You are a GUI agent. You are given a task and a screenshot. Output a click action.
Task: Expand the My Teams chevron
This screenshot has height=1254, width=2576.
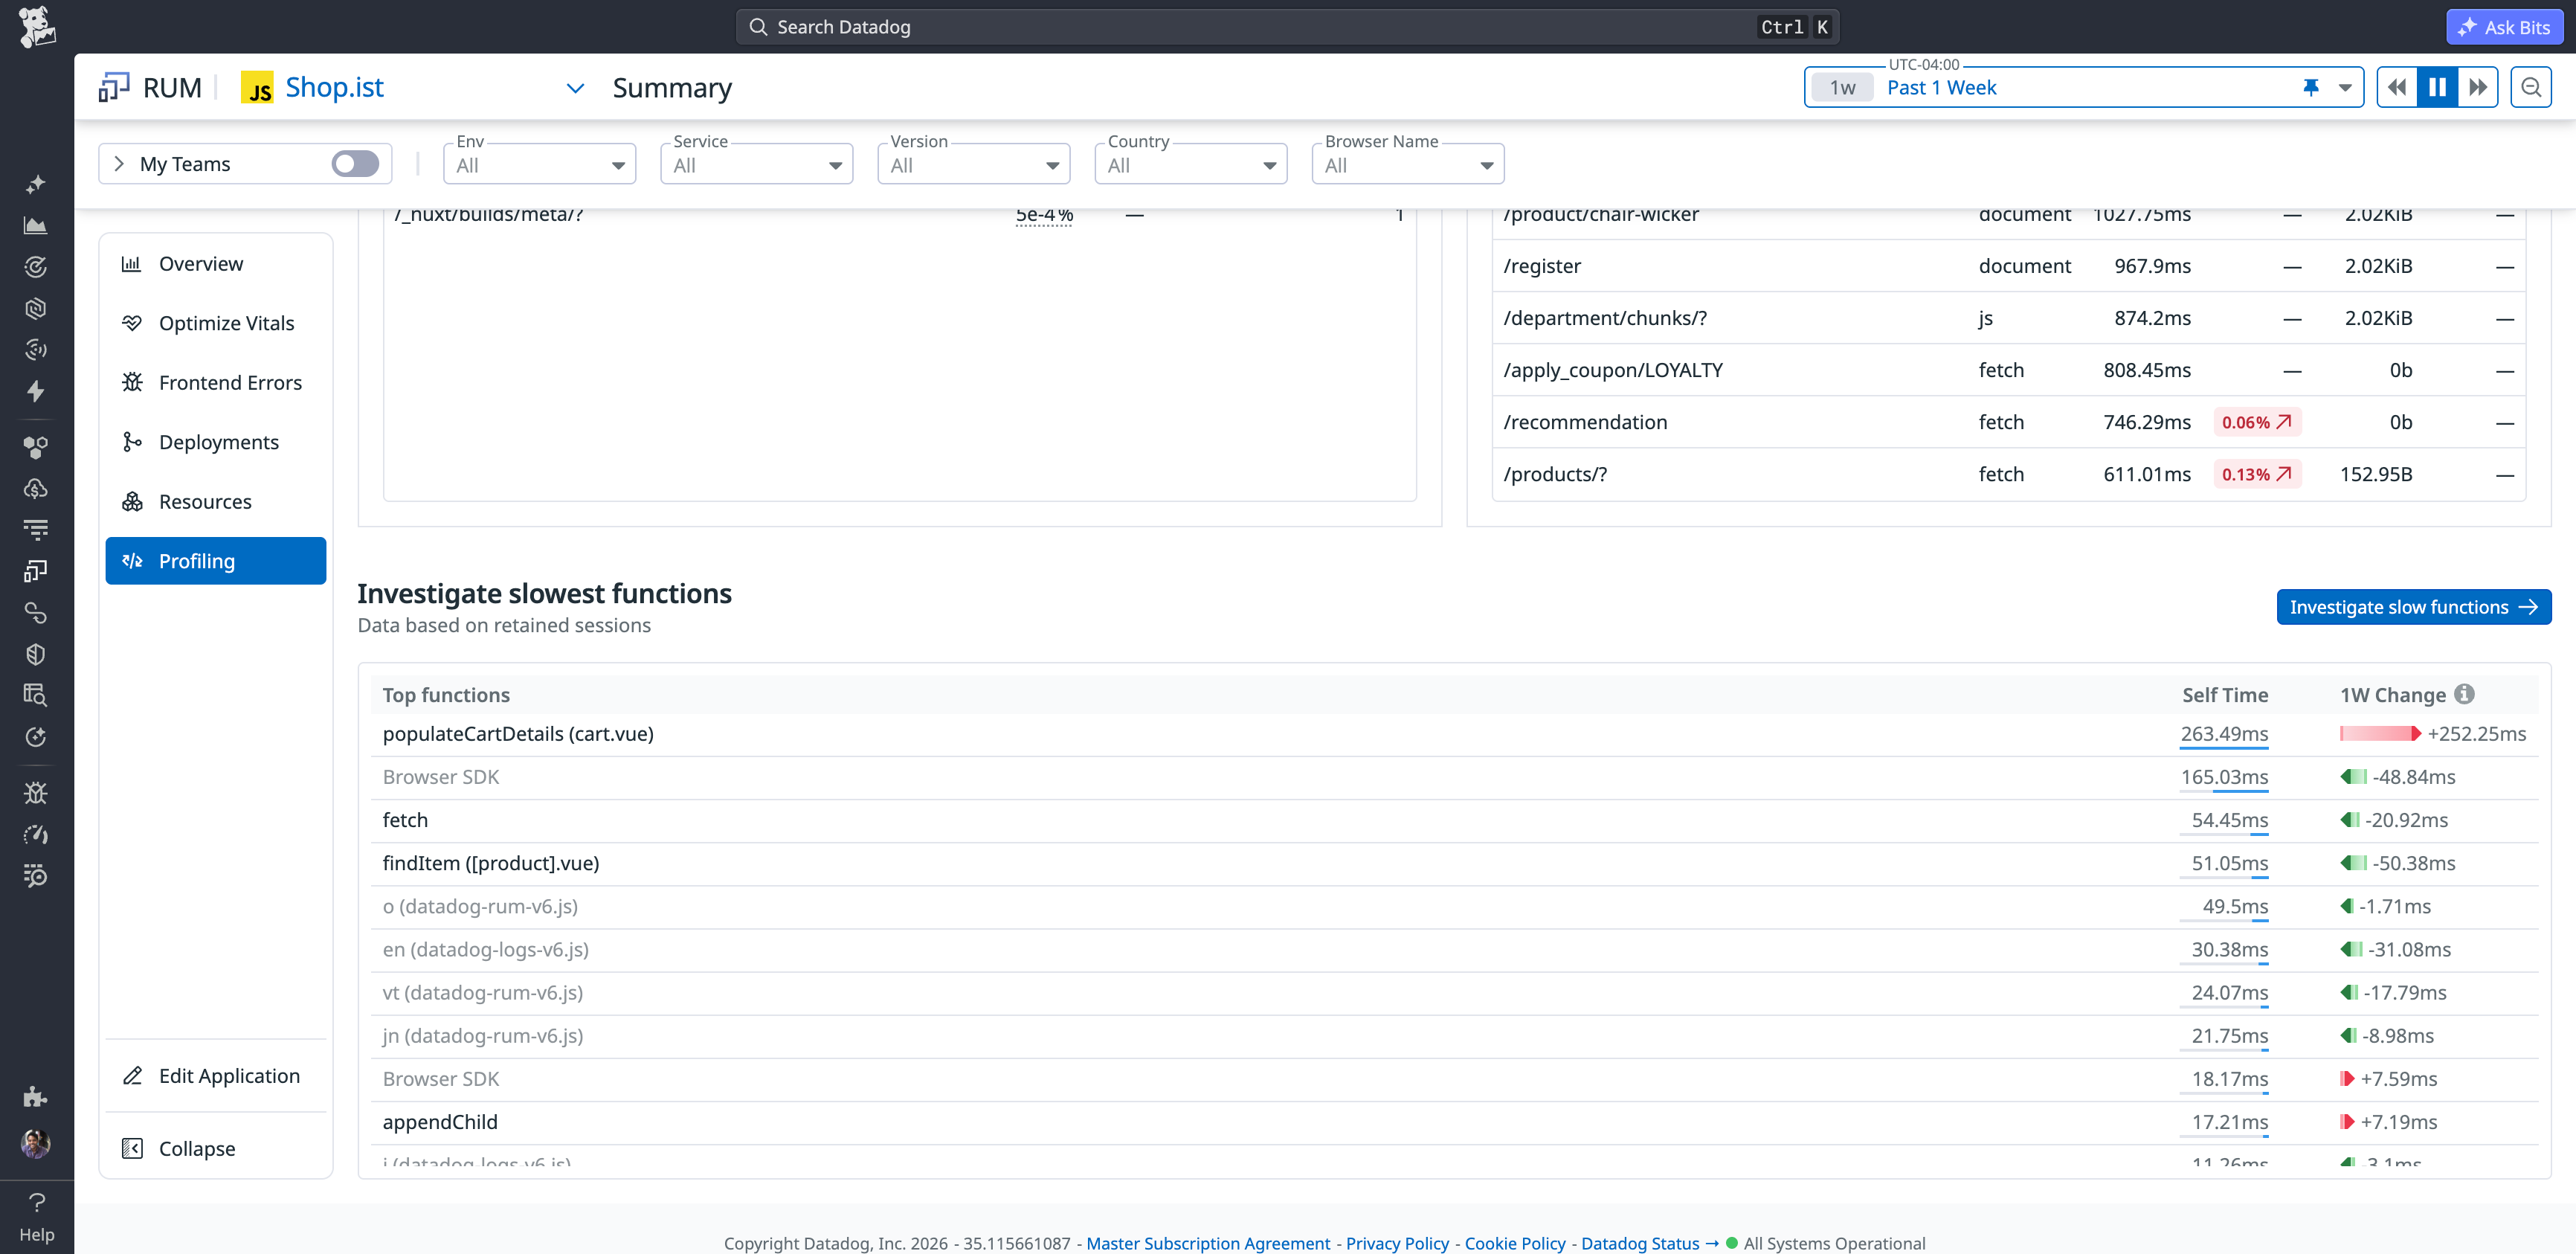click(x=119, y=164)
